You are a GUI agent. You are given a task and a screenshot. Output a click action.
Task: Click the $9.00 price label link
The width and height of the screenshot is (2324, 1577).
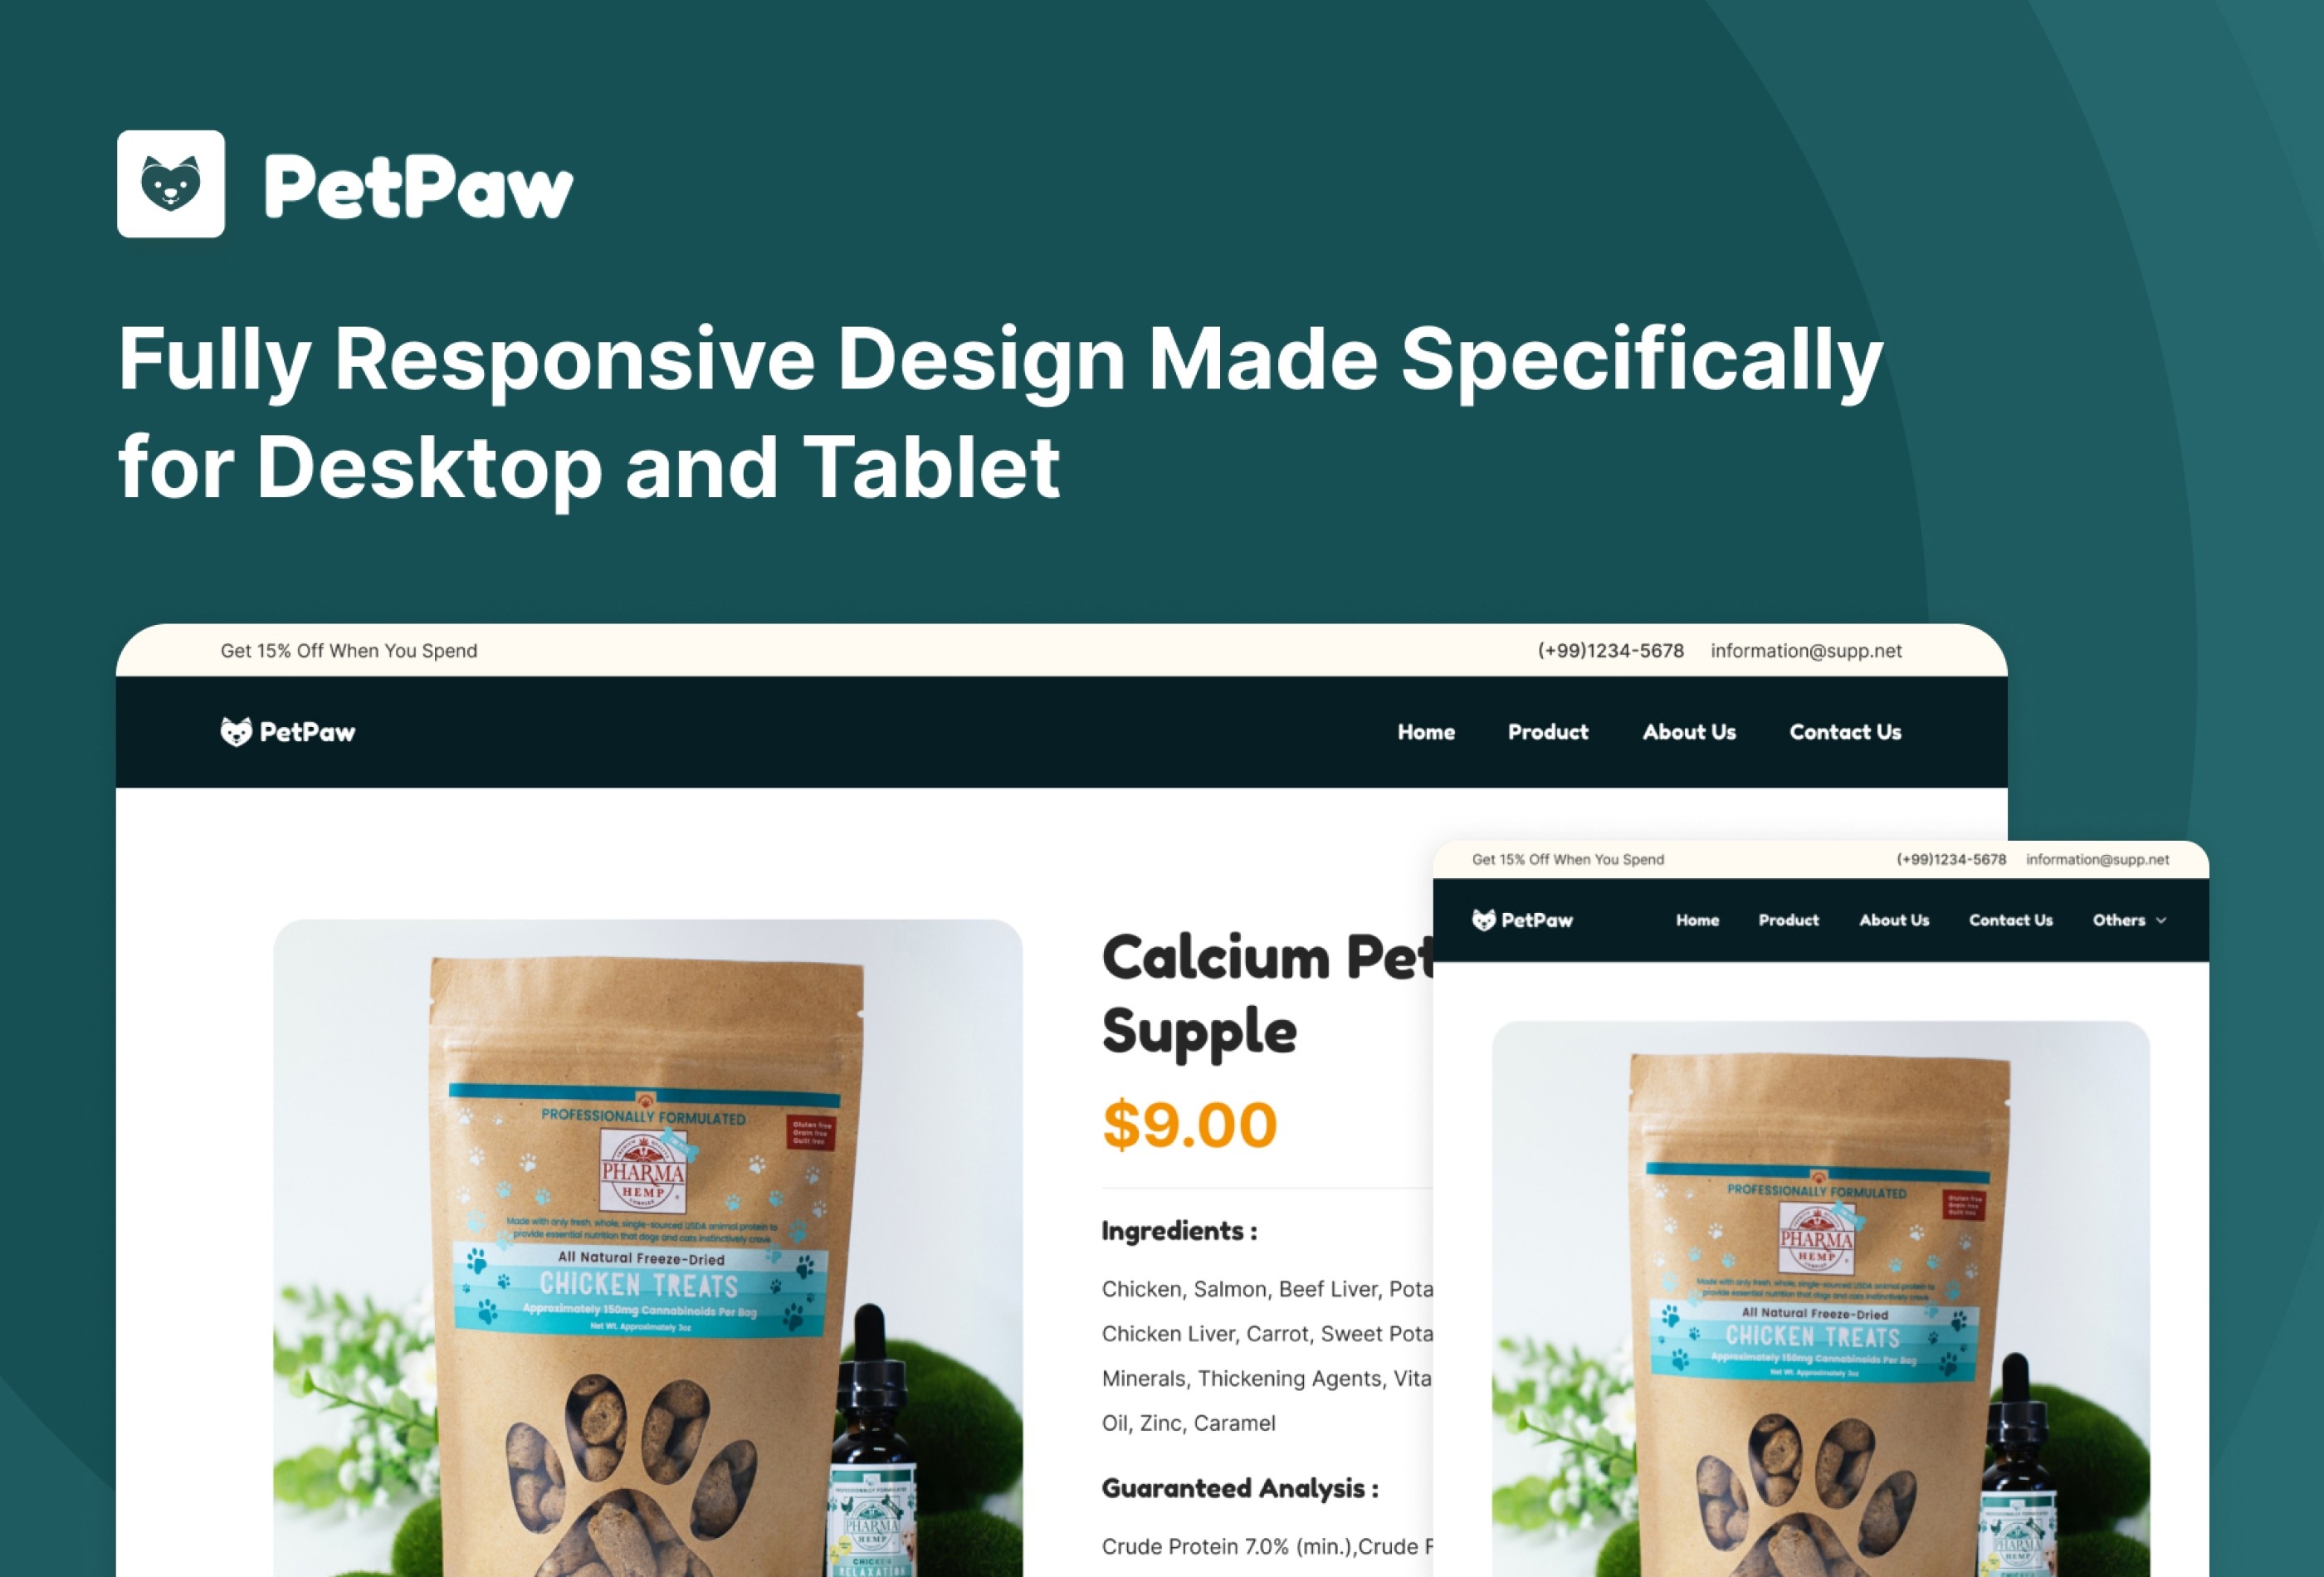click(x=1189, y=1121)
